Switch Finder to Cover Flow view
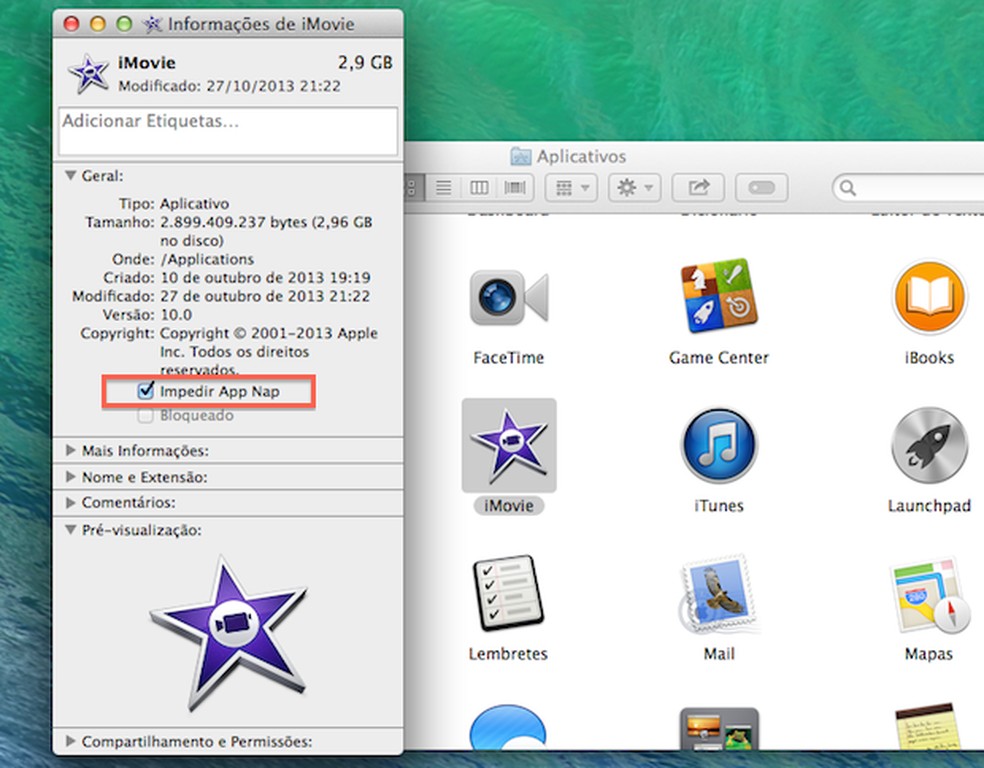 [515, 188]
